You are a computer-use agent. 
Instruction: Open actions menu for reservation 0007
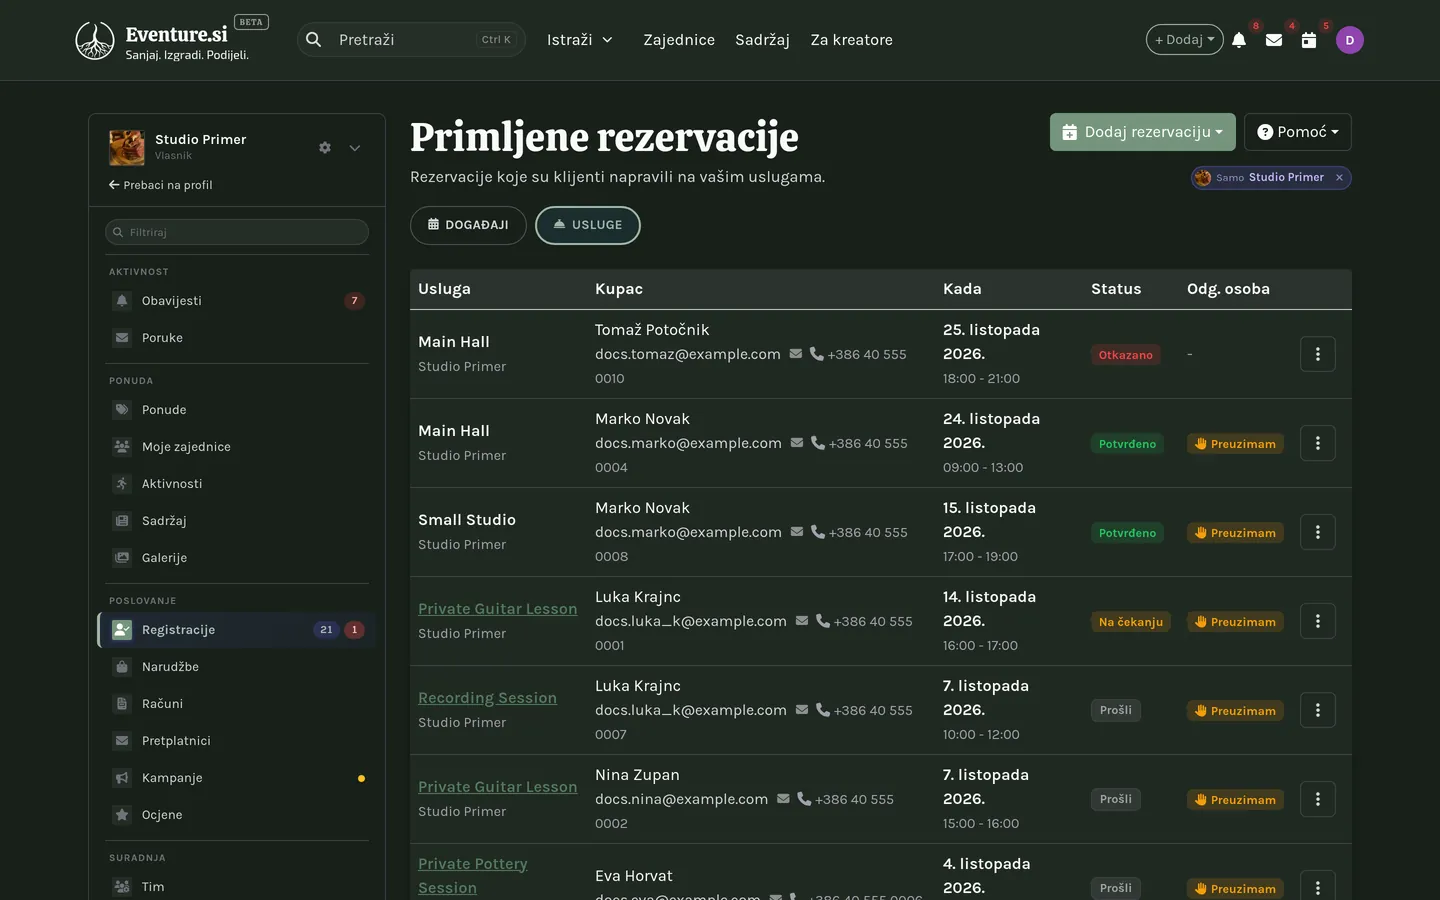(1318, 710)
